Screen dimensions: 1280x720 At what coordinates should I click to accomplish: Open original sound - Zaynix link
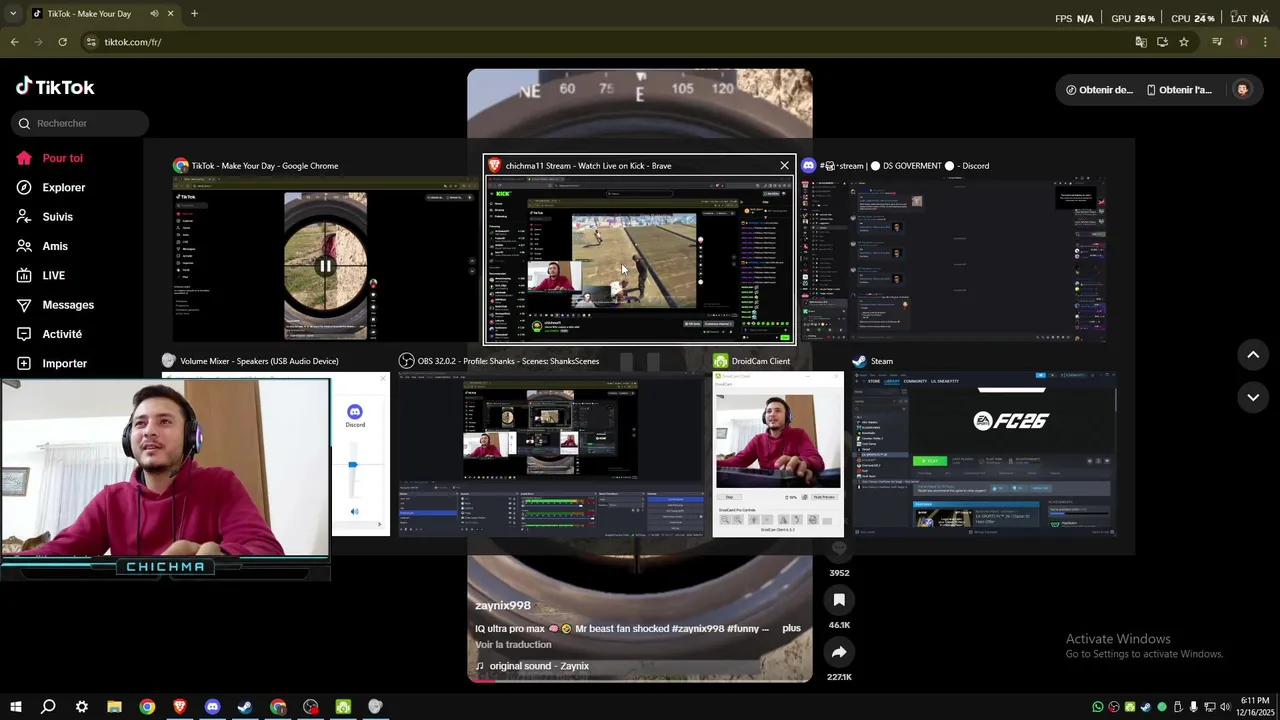coord(539,666)
